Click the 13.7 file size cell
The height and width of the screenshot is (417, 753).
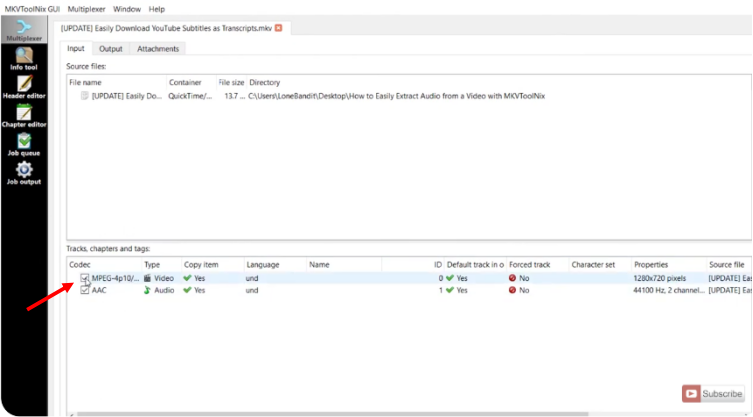[x=235, y=96]
